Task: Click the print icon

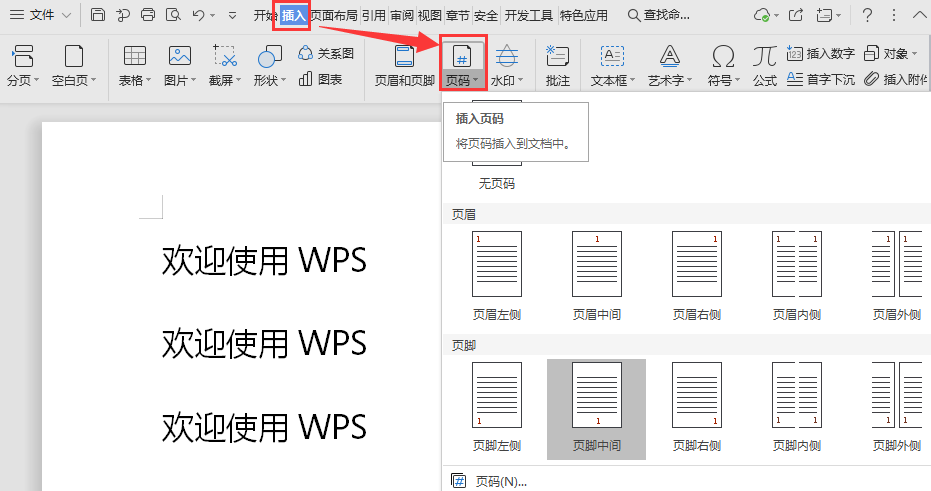Action: [x=148, y=15]
